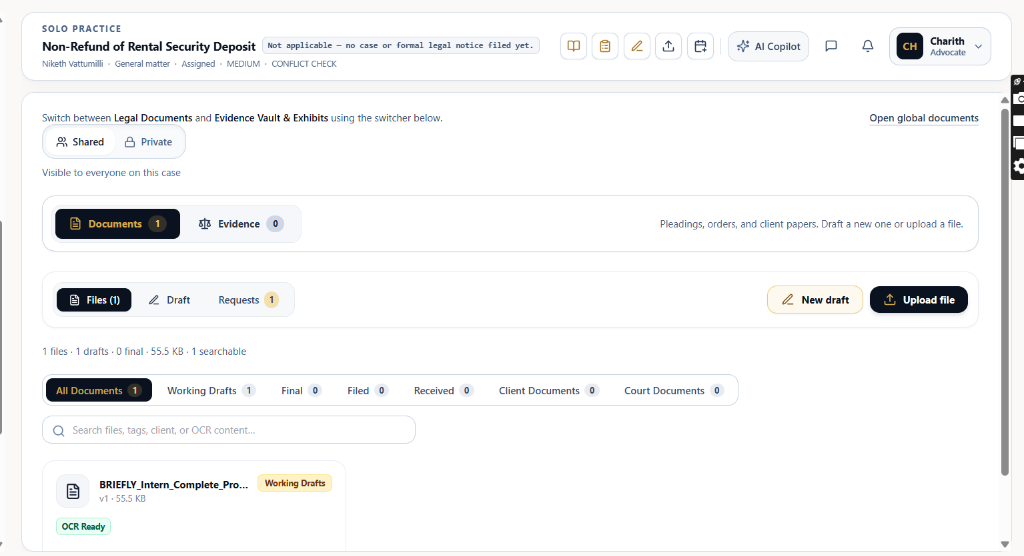
Task: Click the Requests count badge
Action: [272, 300]
